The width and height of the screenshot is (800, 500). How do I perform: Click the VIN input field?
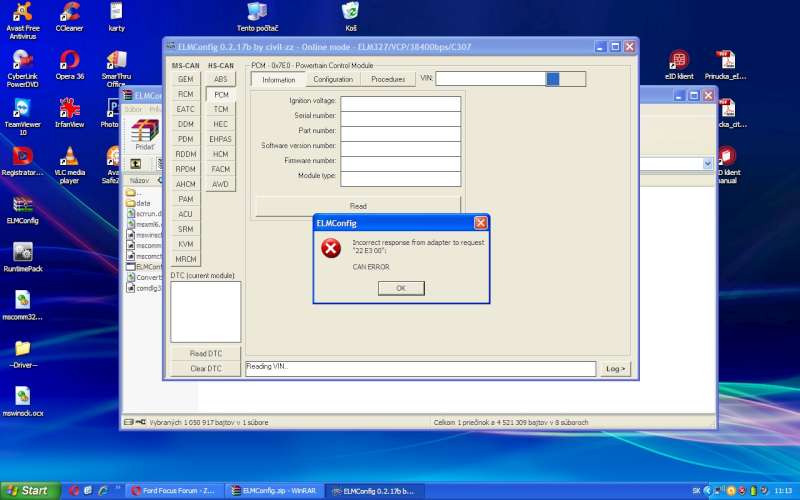[x=490, y=79]
